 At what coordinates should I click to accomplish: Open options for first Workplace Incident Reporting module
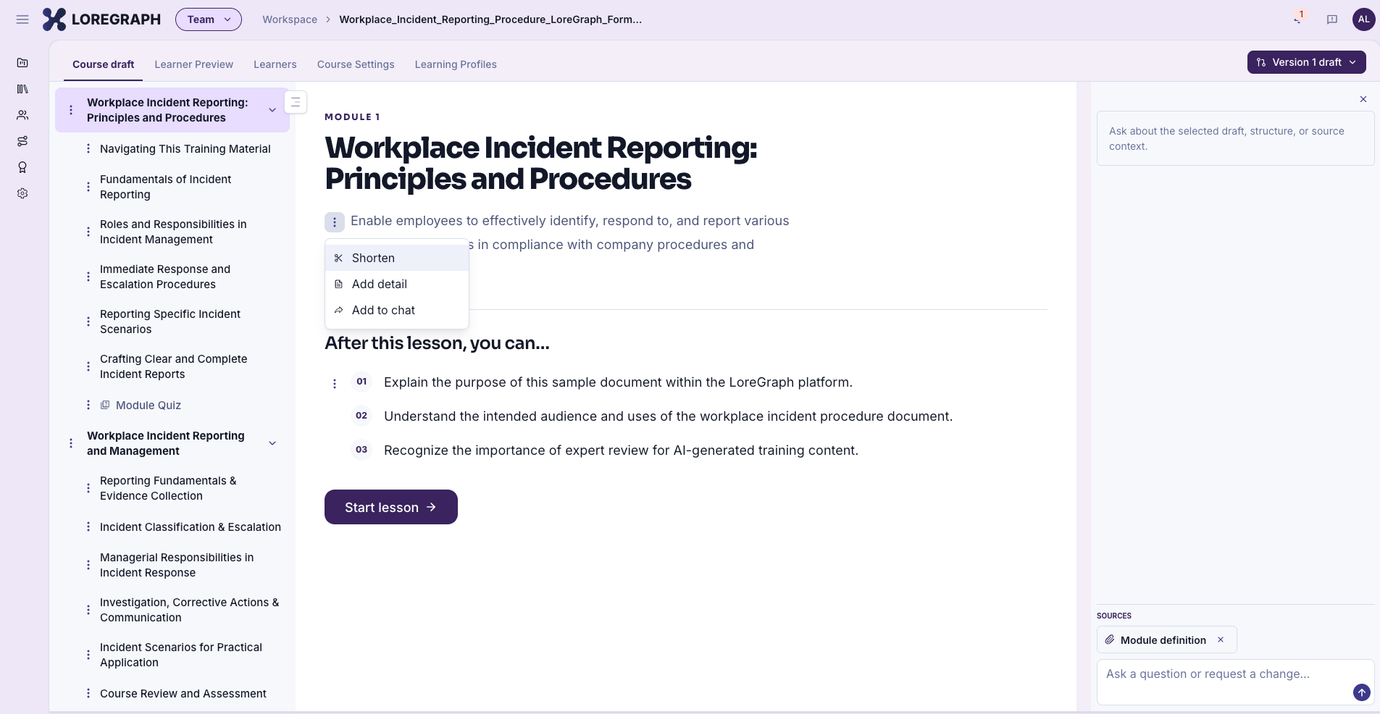70,110
